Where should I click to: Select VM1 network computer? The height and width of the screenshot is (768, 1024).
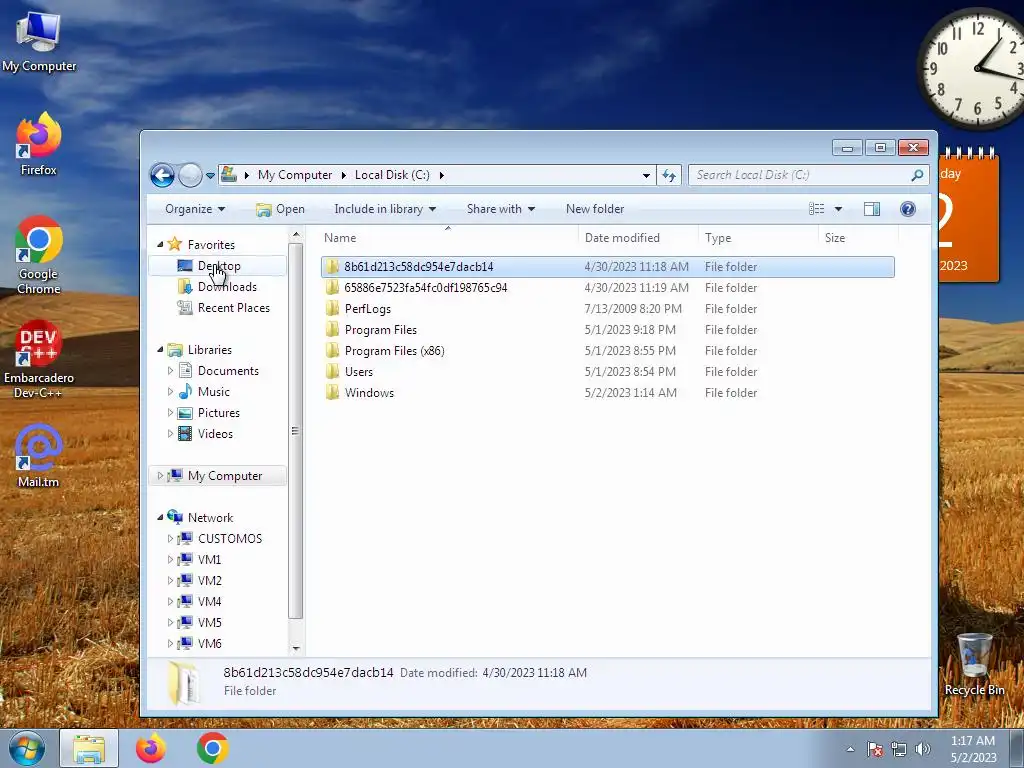200,560
